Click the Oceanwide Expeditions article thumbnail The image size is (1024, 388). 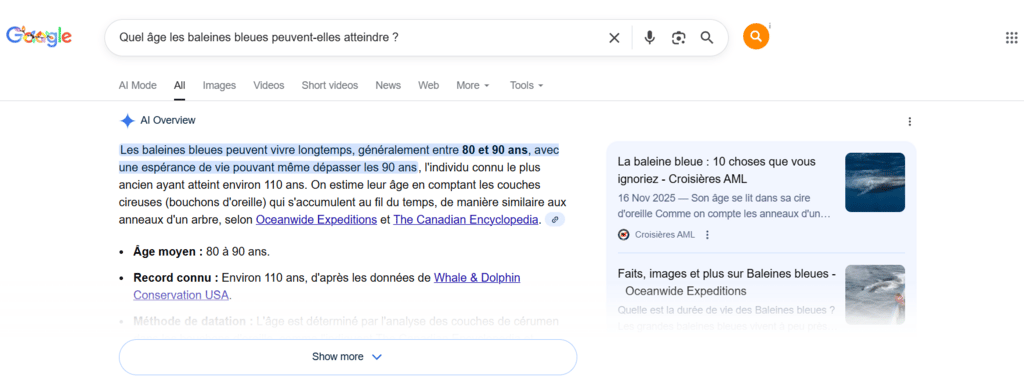[x=874, y=294]
